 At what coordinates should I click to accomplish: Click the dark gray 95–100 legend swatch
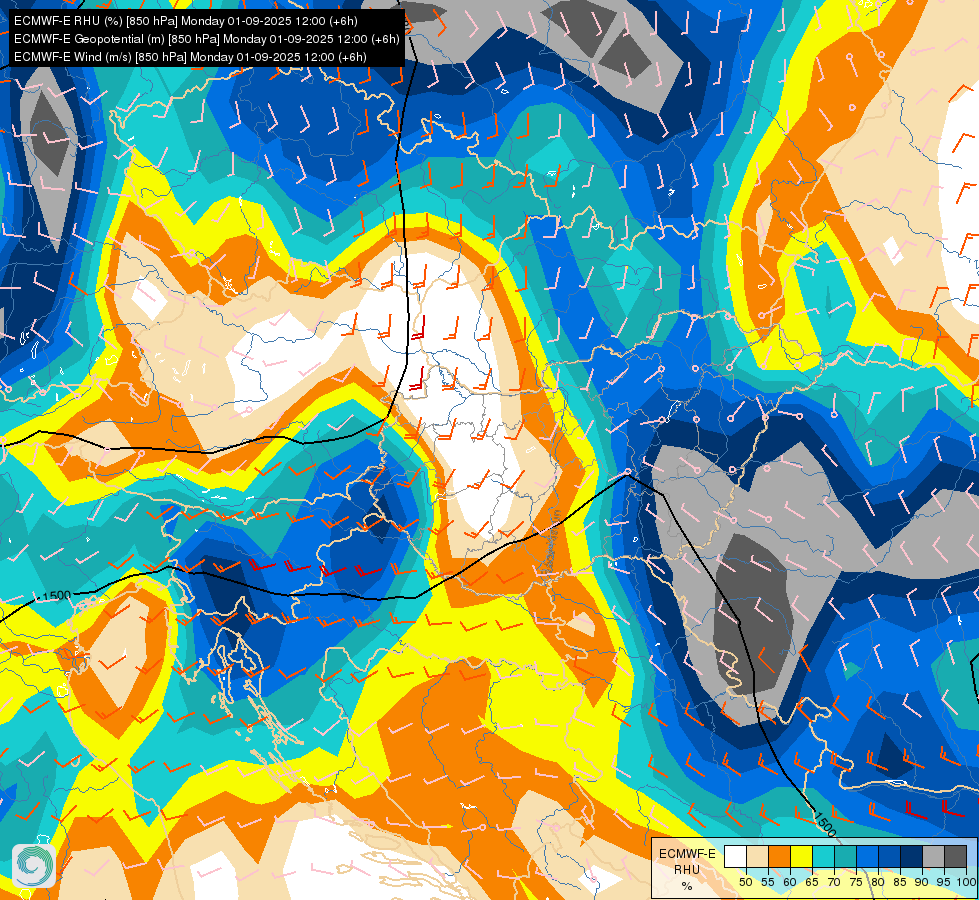click(955, 856)
